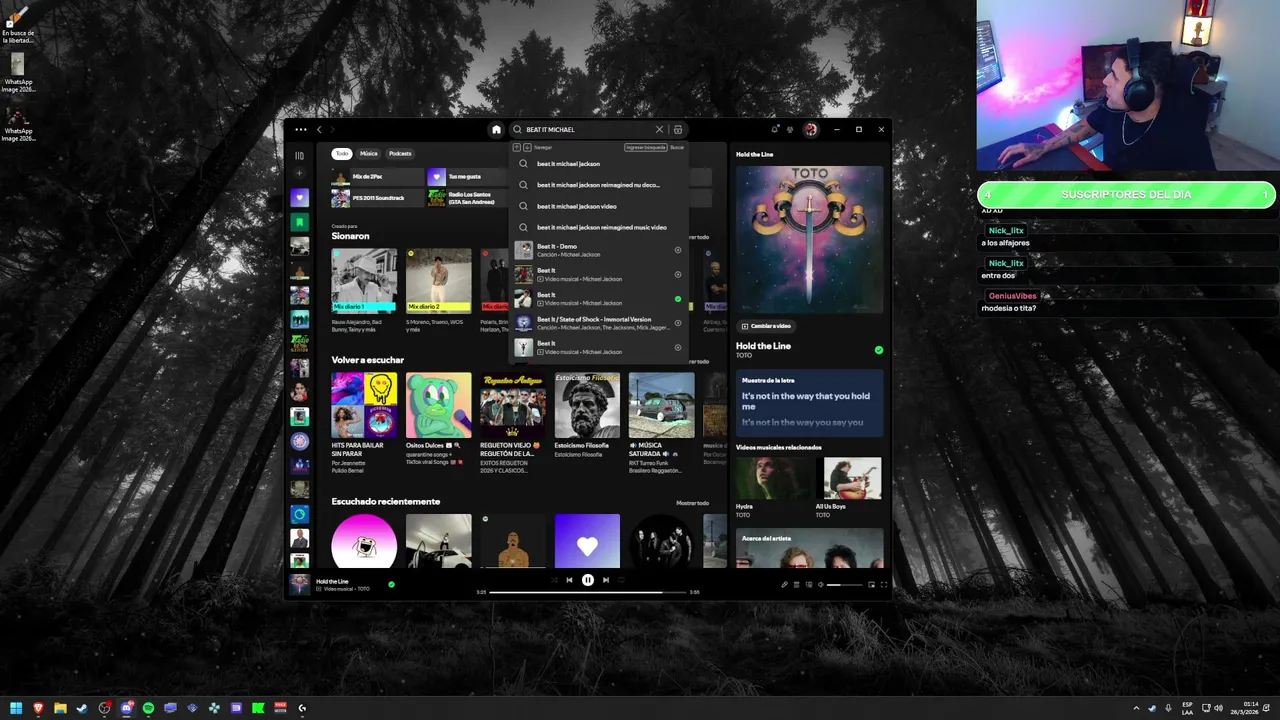Select the Música filter chip
The image size is (1280, 720).
point(369,153)
